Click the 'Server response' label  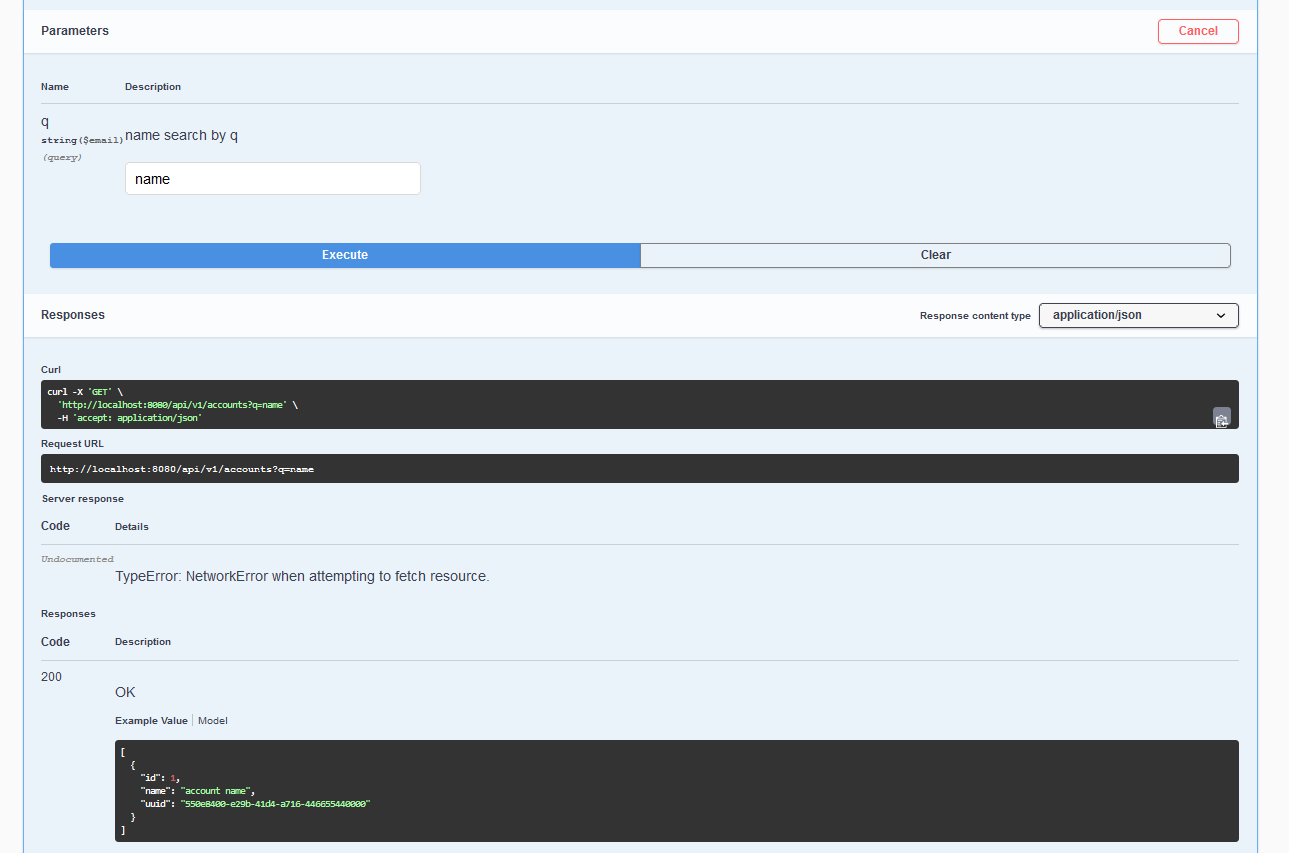point(83,499)
